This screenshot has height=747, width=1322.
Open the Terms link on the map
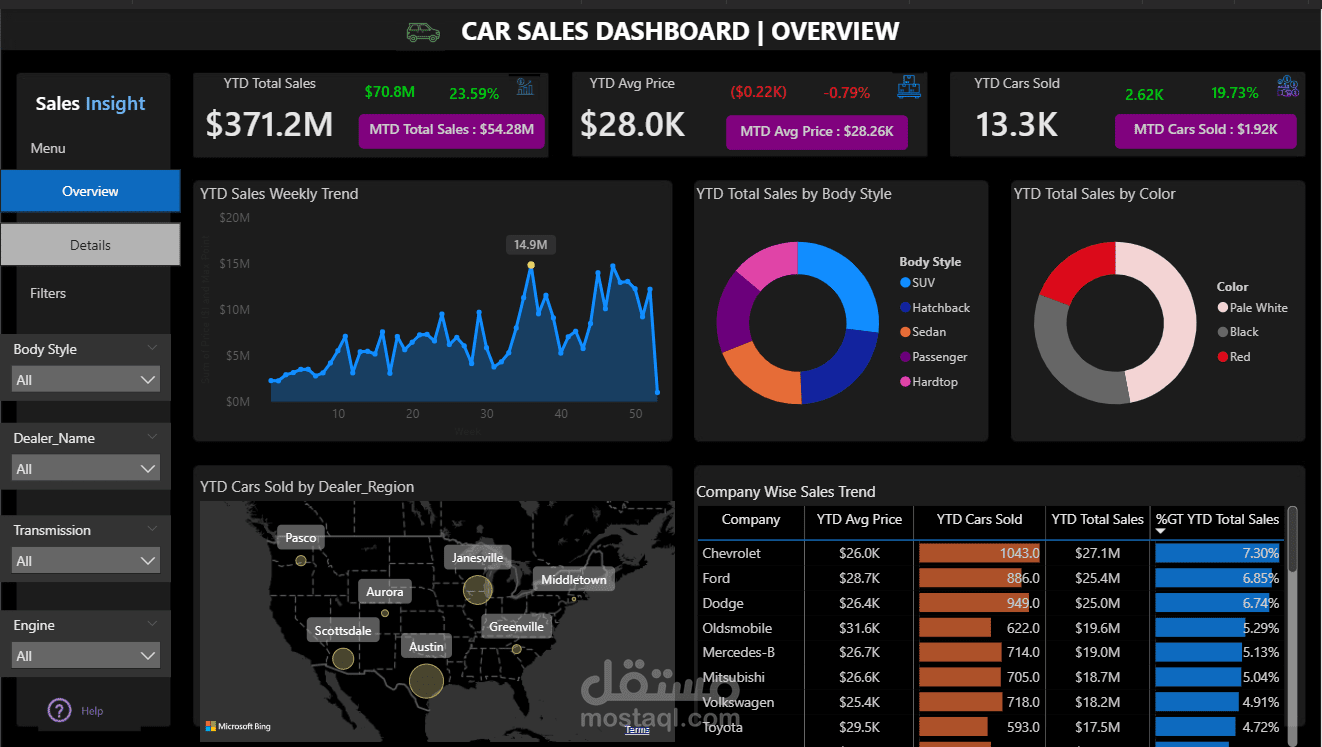637,729
